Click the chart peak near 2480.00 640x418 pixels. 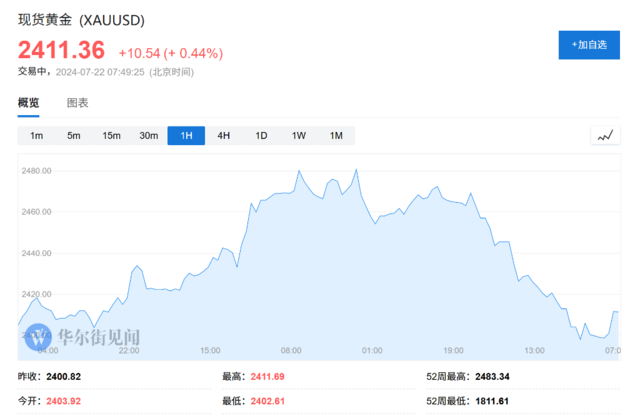(356, 170)
